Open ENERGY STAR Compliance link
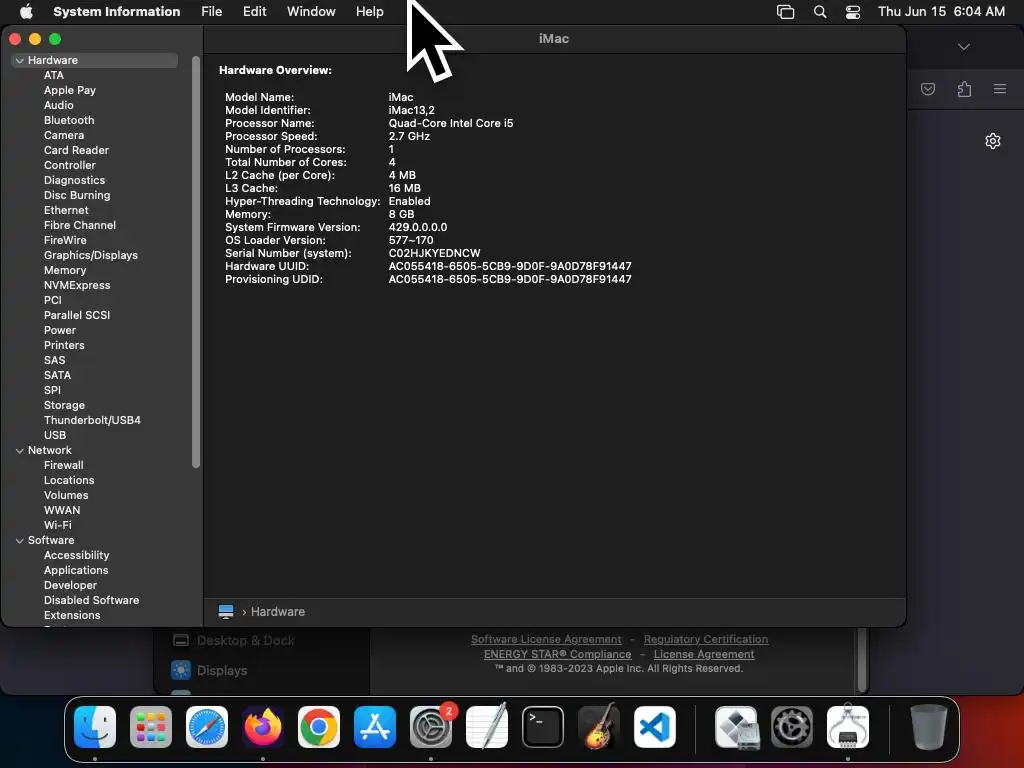Image resolution: width=1024 pixels, height=768 pixels. [x=557, y=654]
